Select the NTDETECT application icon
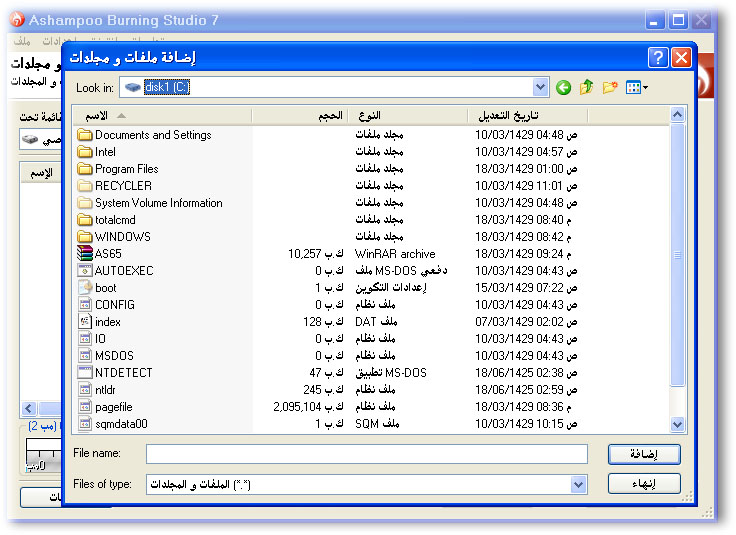The image size is (736, 535). click(x=84, y=373)
